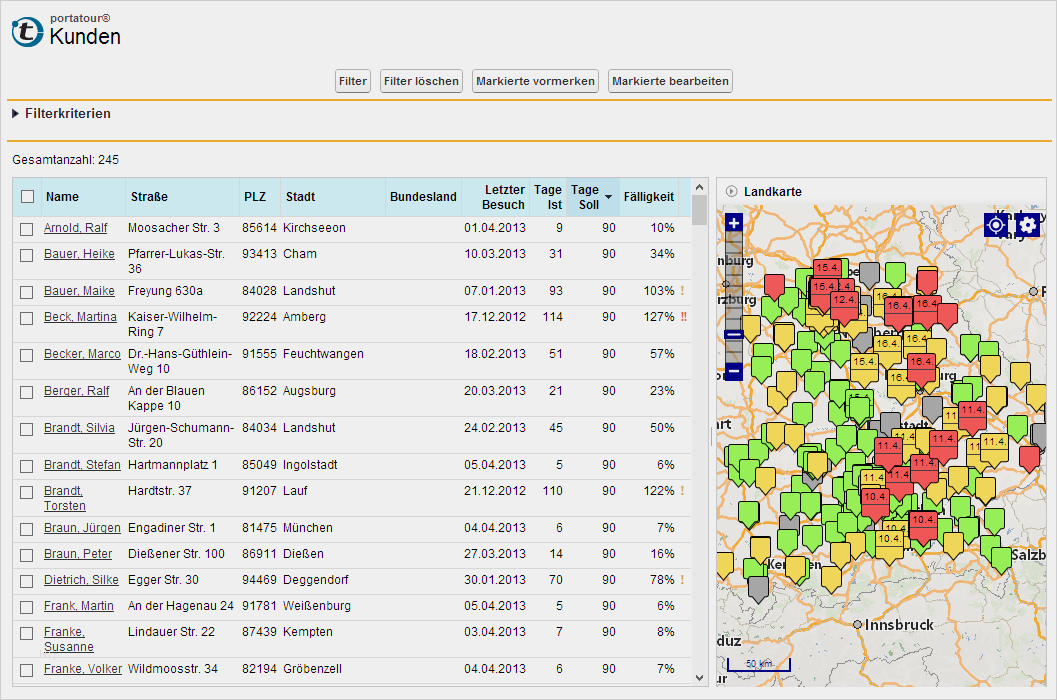
Task: Sort table by Fälligkeit column
Action: pyautogui.click(x=648, y=197)
